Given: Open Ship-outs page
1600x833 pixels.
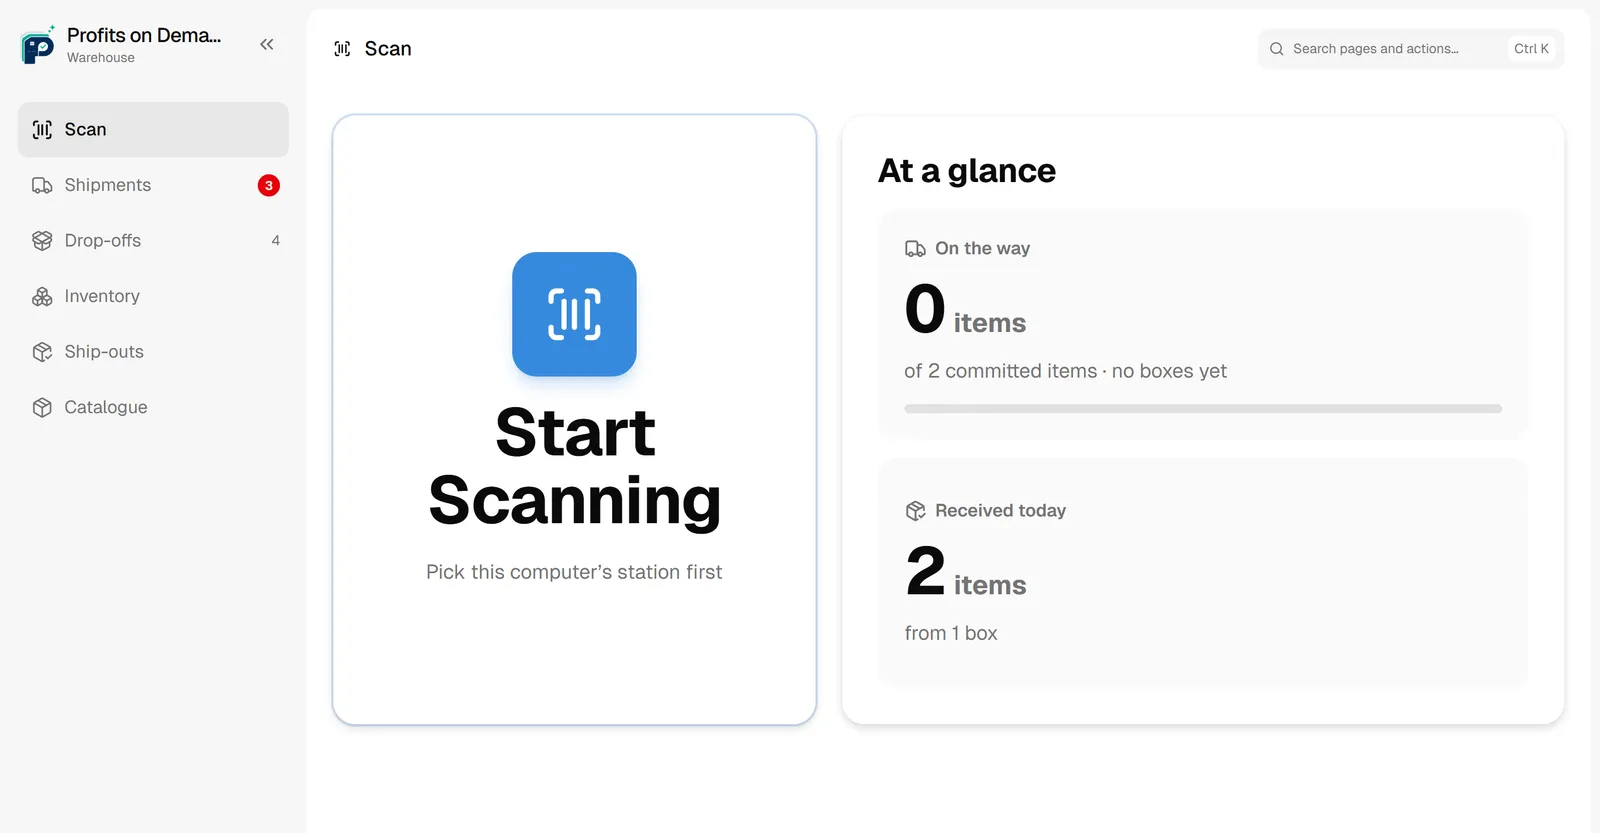Looking at the screenshot, I should (153, 352).
